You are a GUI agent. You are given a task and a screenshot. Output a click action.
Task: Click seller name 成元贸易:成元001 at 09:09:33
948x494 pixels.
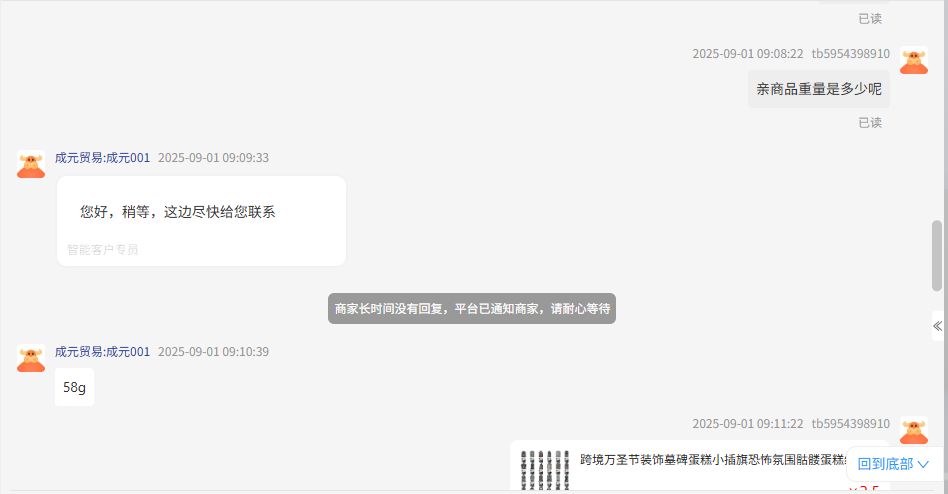coord(102,158)
